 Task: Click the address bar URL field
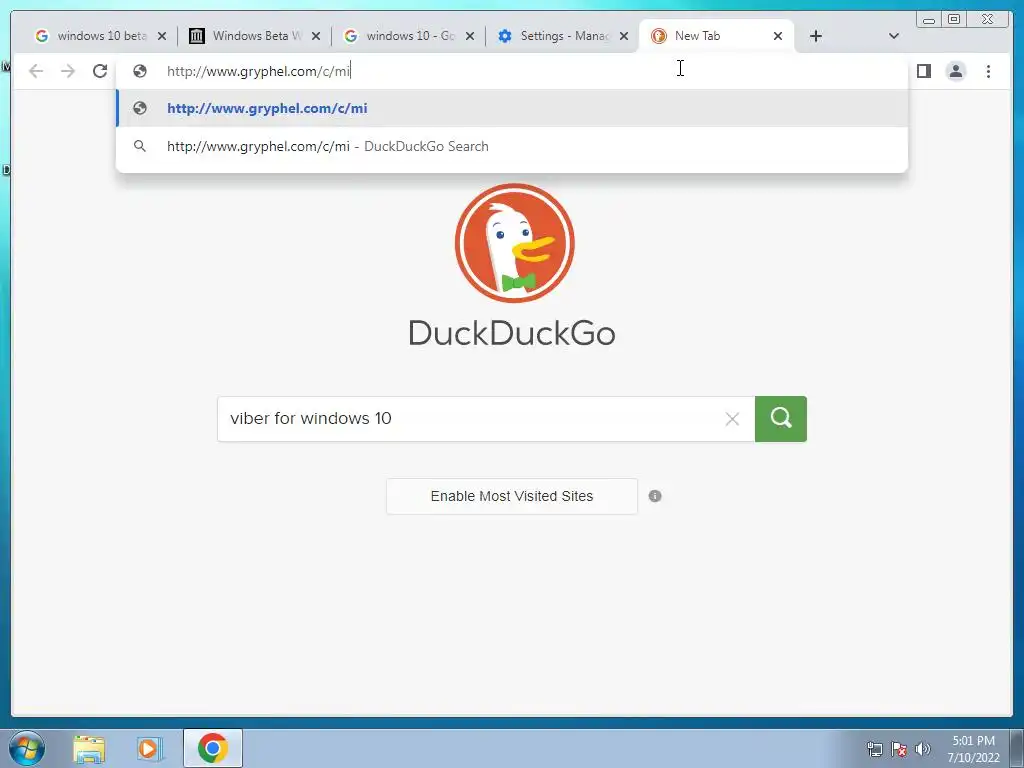(x=511, y=71)
